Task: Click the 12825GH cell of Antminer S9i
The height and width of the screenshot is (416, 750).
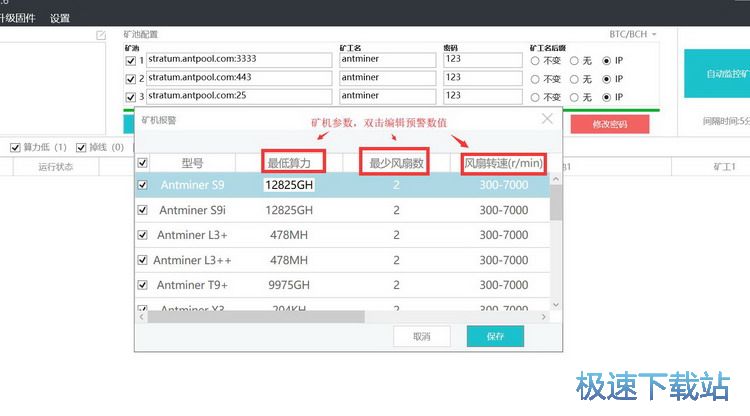Action: click(x=289, y=210)
